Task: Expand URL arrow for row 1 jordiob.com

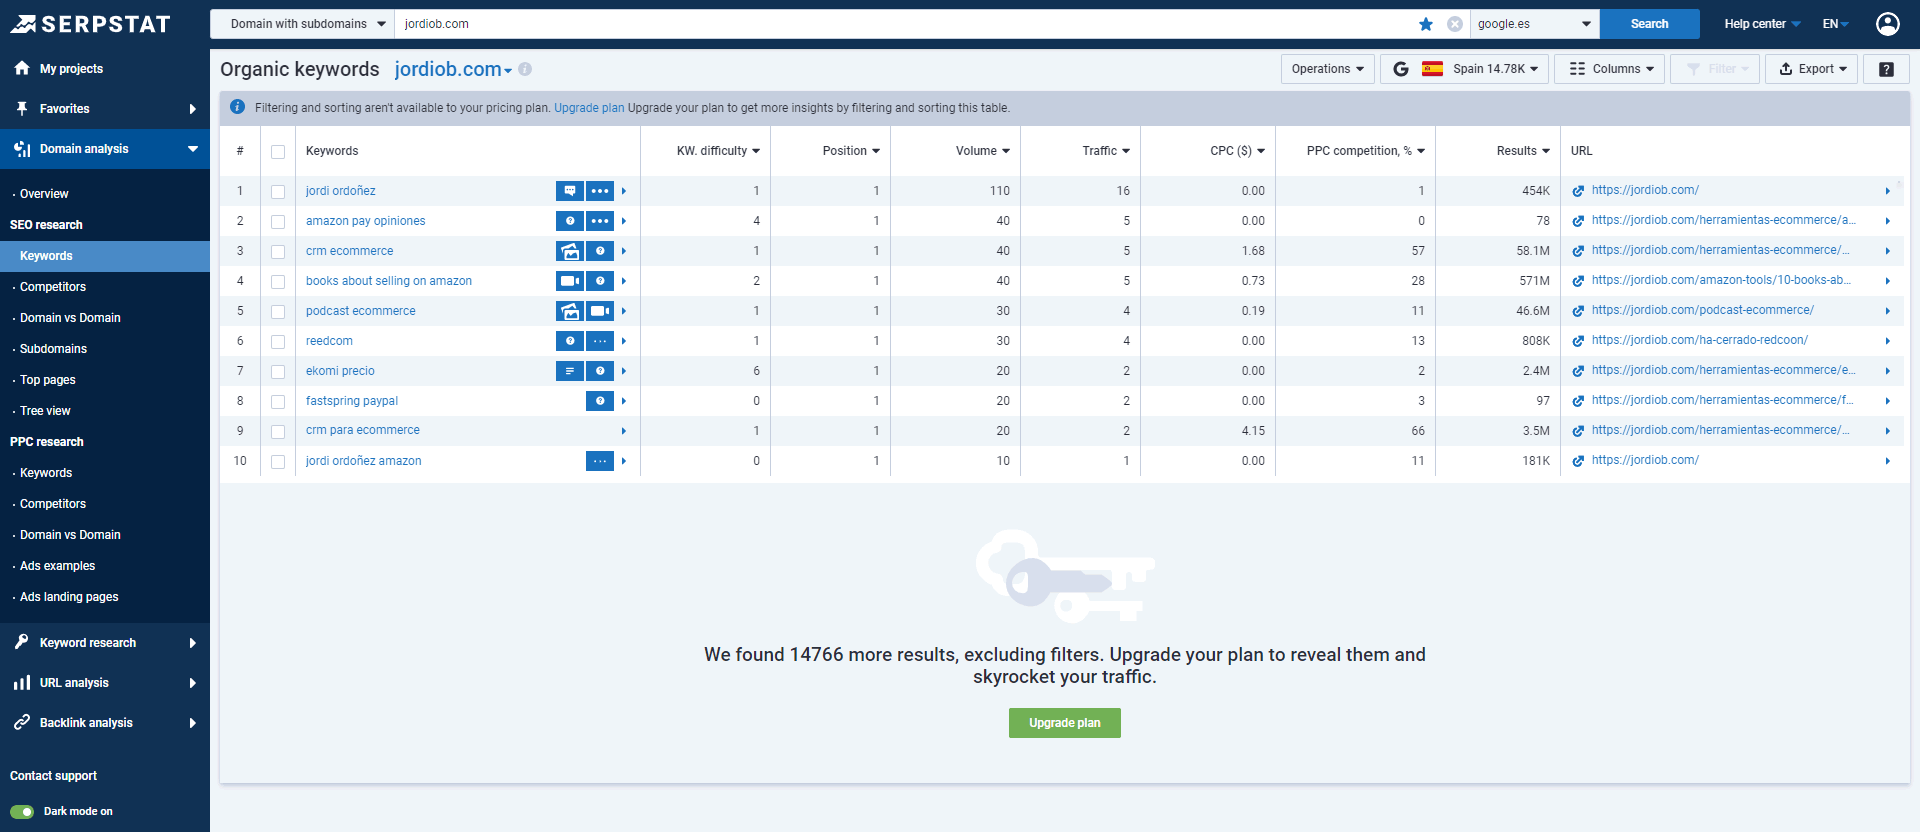Action: point(1888,191)
